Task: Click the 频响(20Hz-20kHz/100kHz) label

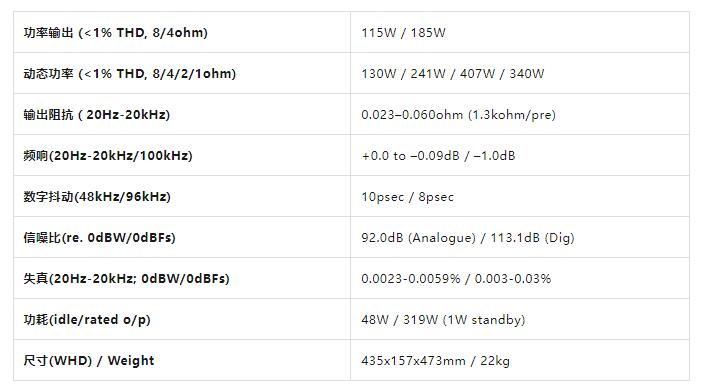Action: coord(108,156)
